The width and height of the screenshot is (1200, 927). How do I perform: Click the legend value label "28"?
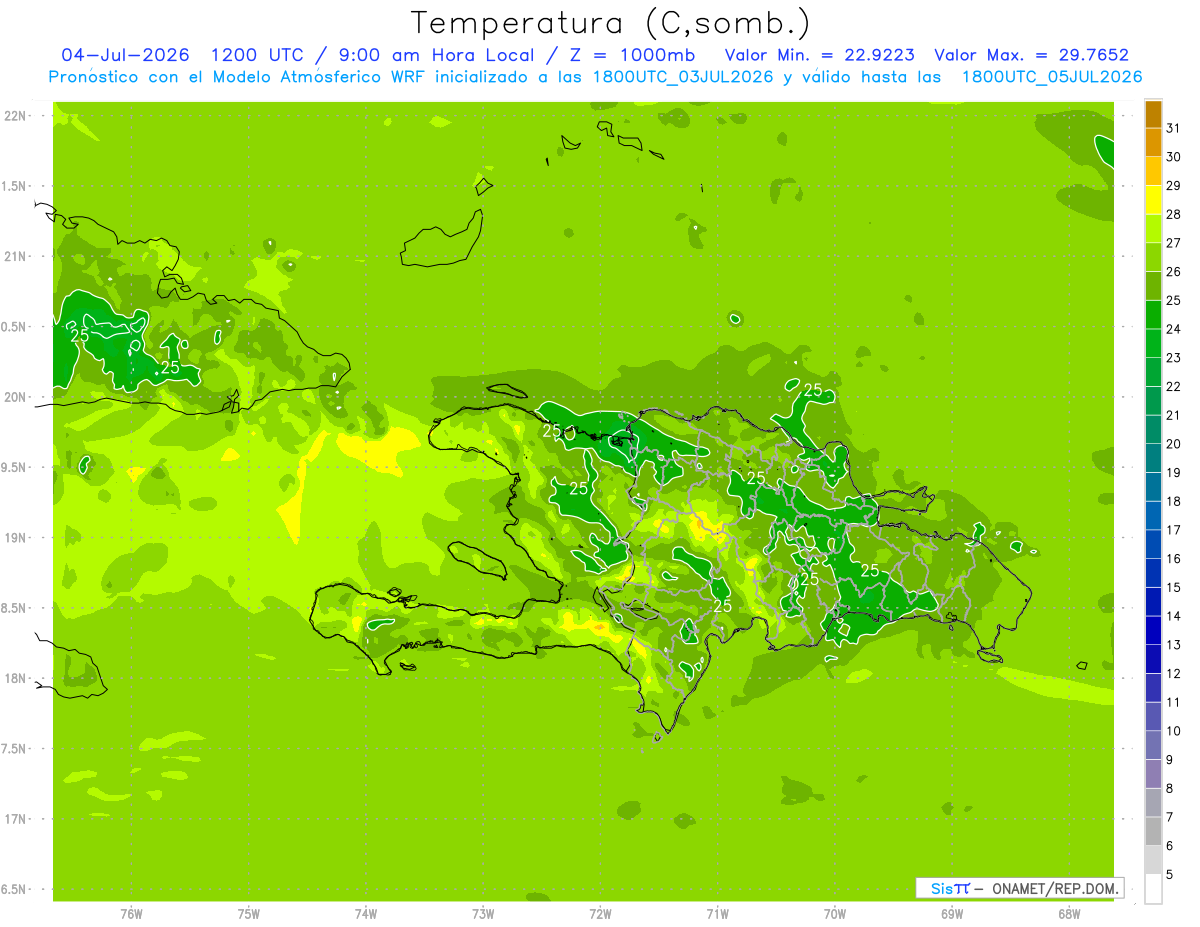tap(1174, 215)
